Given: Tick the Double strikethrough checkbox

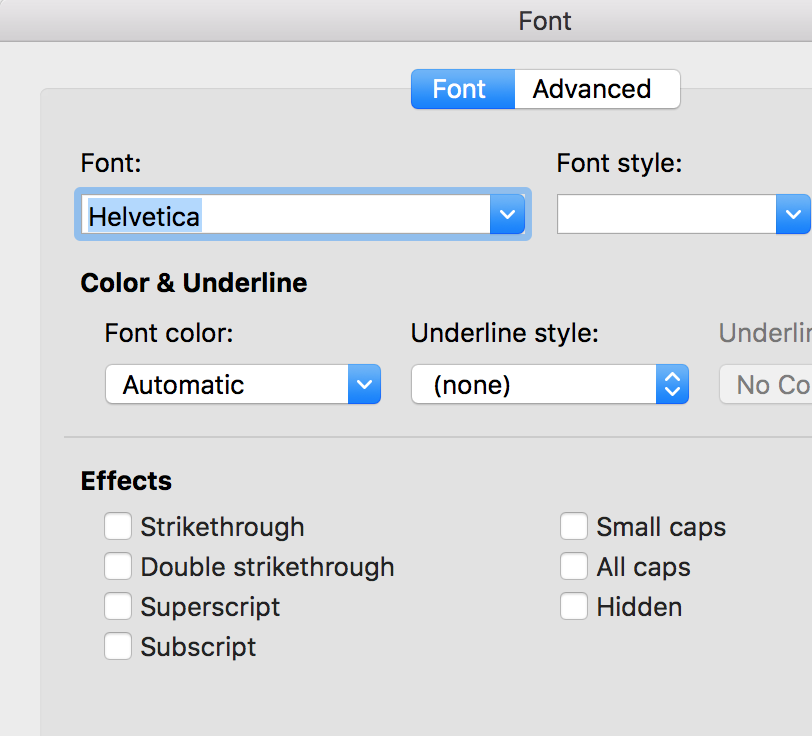Looking at the screenshot, I should (x=118, y=567).
